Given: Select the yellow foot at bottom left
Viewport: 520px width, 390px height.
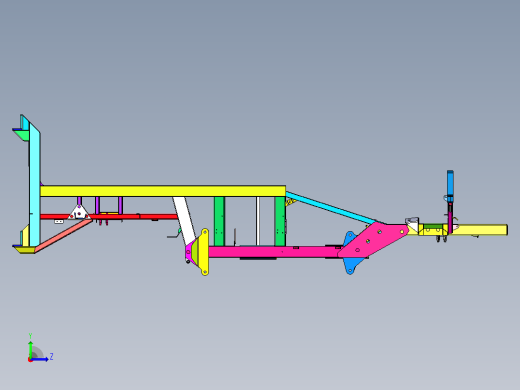Looking at the screenshot, I should pos(26,250).
